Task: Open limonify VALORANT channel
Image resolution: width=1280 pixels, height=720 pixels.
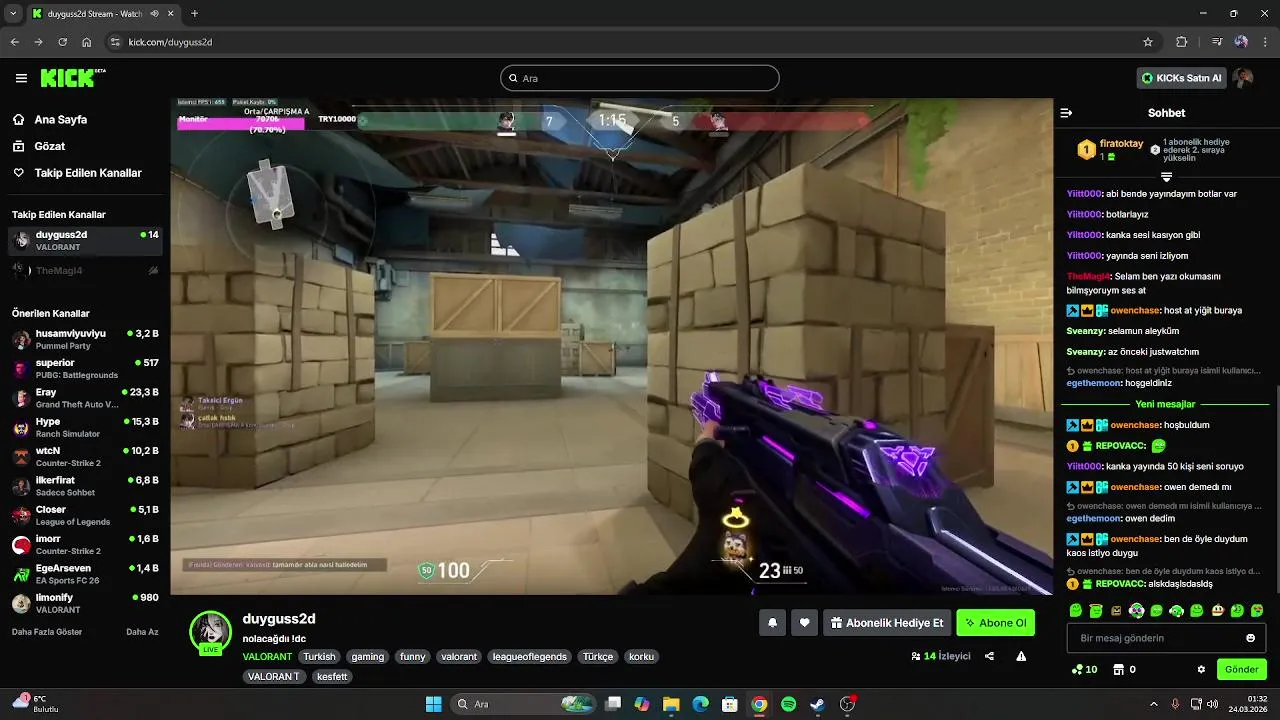Action: pyautogui.click(x=85, y=603)
